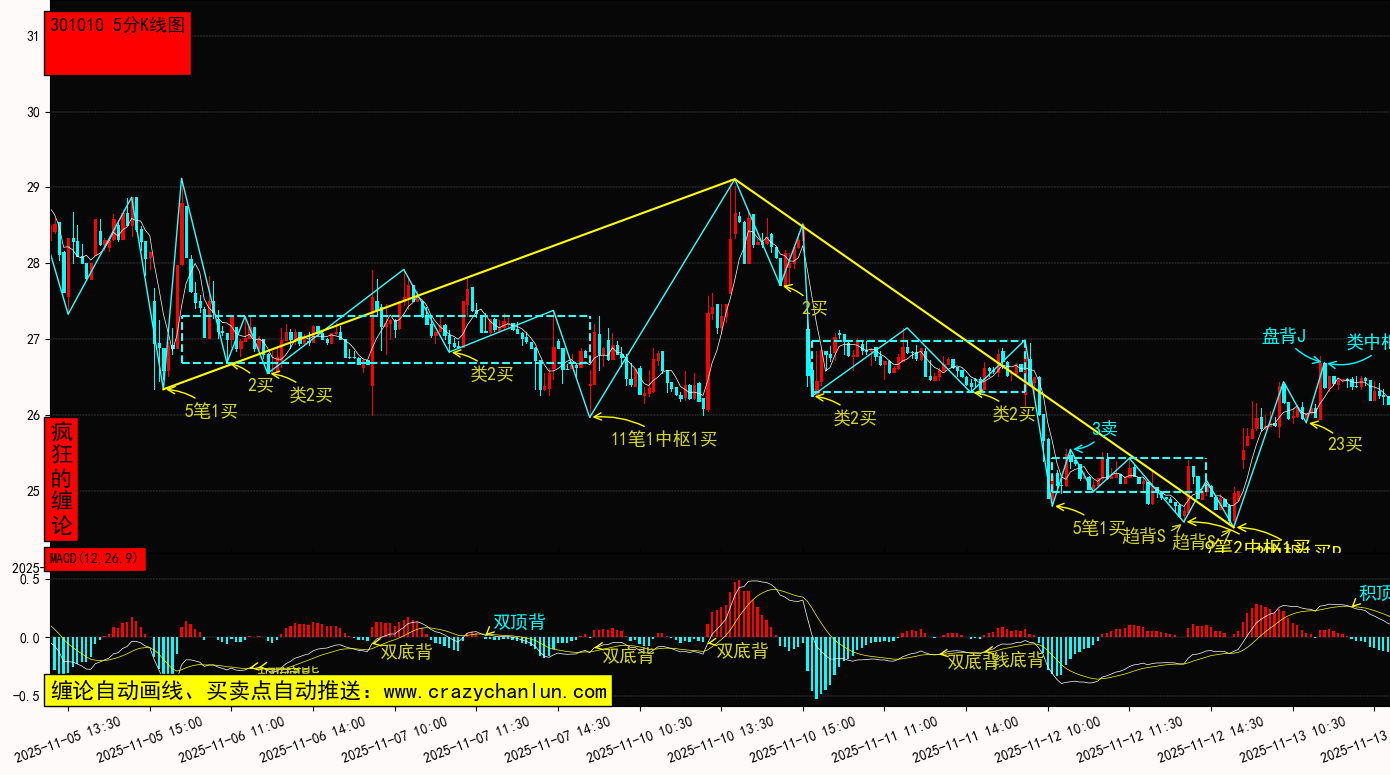This screenshot has width=1390, height=775.
Task: Click the MACD axis value -0.5
Action: 27,696
